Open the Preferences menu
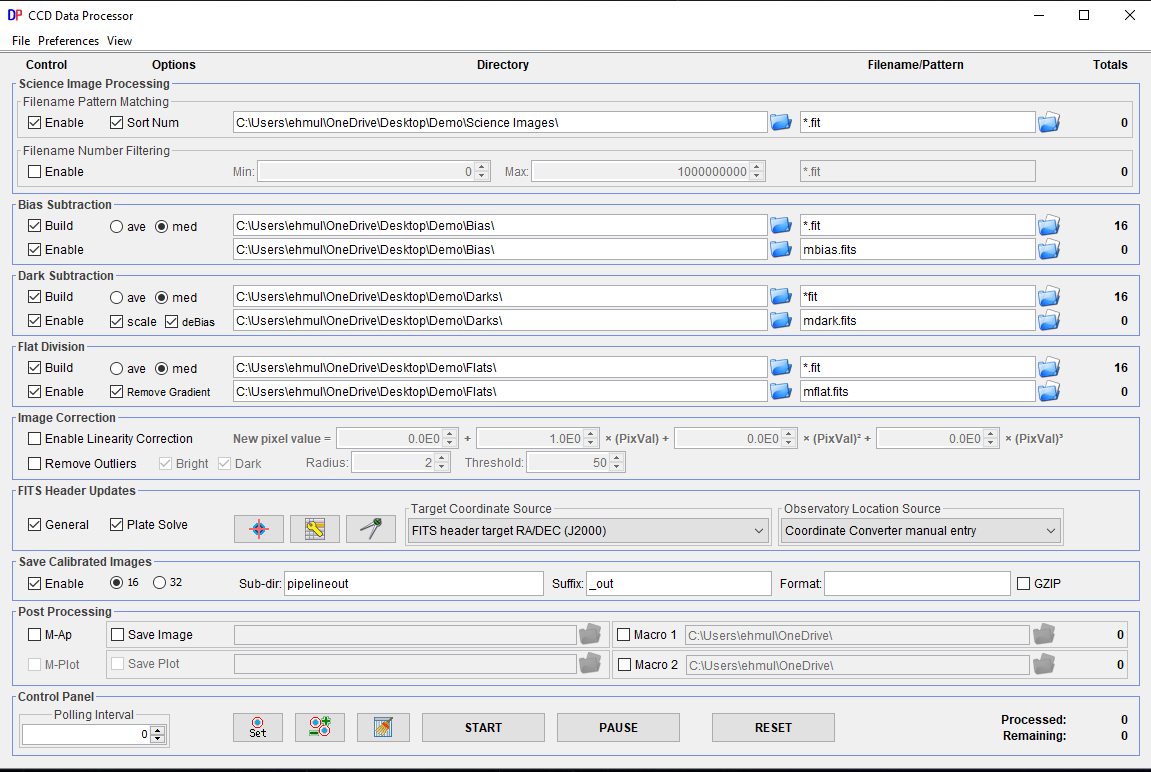 [68, 41]
